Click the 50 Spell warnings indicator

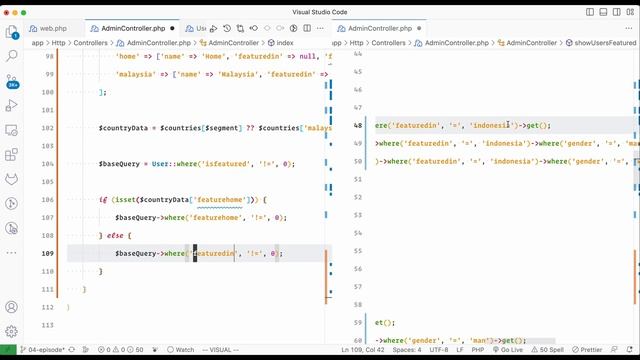pyautogui.click(x=547, y=350)
